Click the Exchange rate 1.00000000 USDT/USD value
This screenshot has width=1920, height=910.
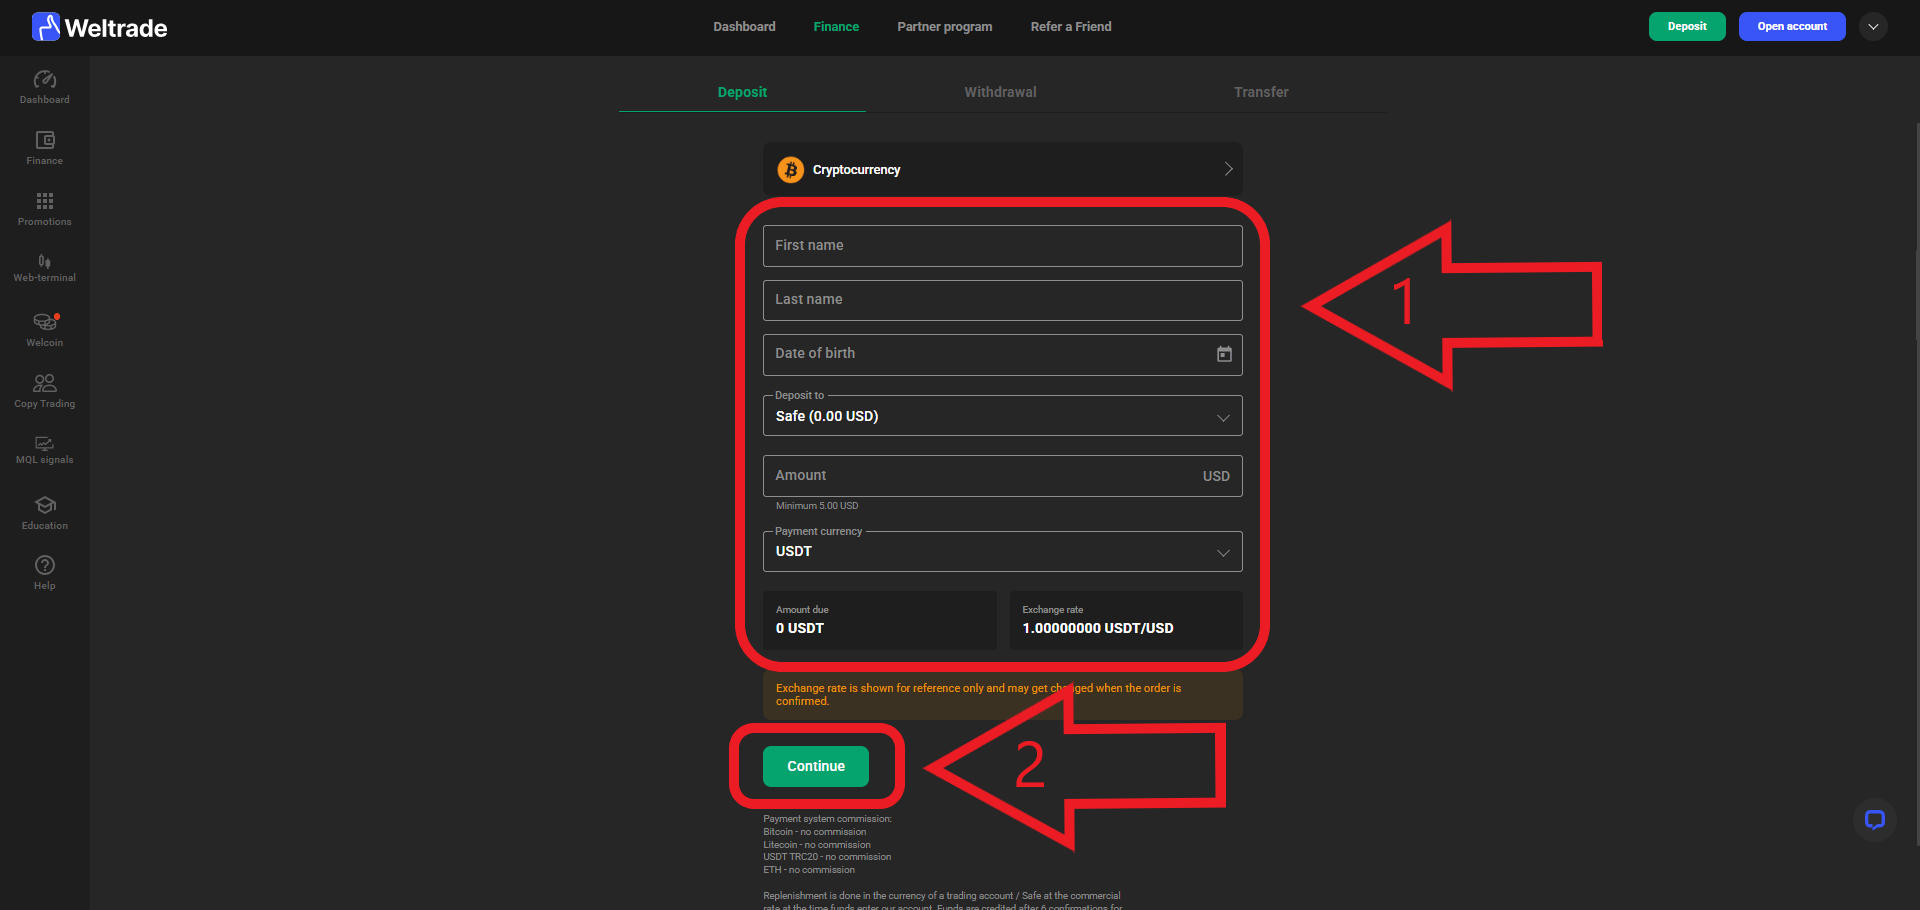[1098, 628]
